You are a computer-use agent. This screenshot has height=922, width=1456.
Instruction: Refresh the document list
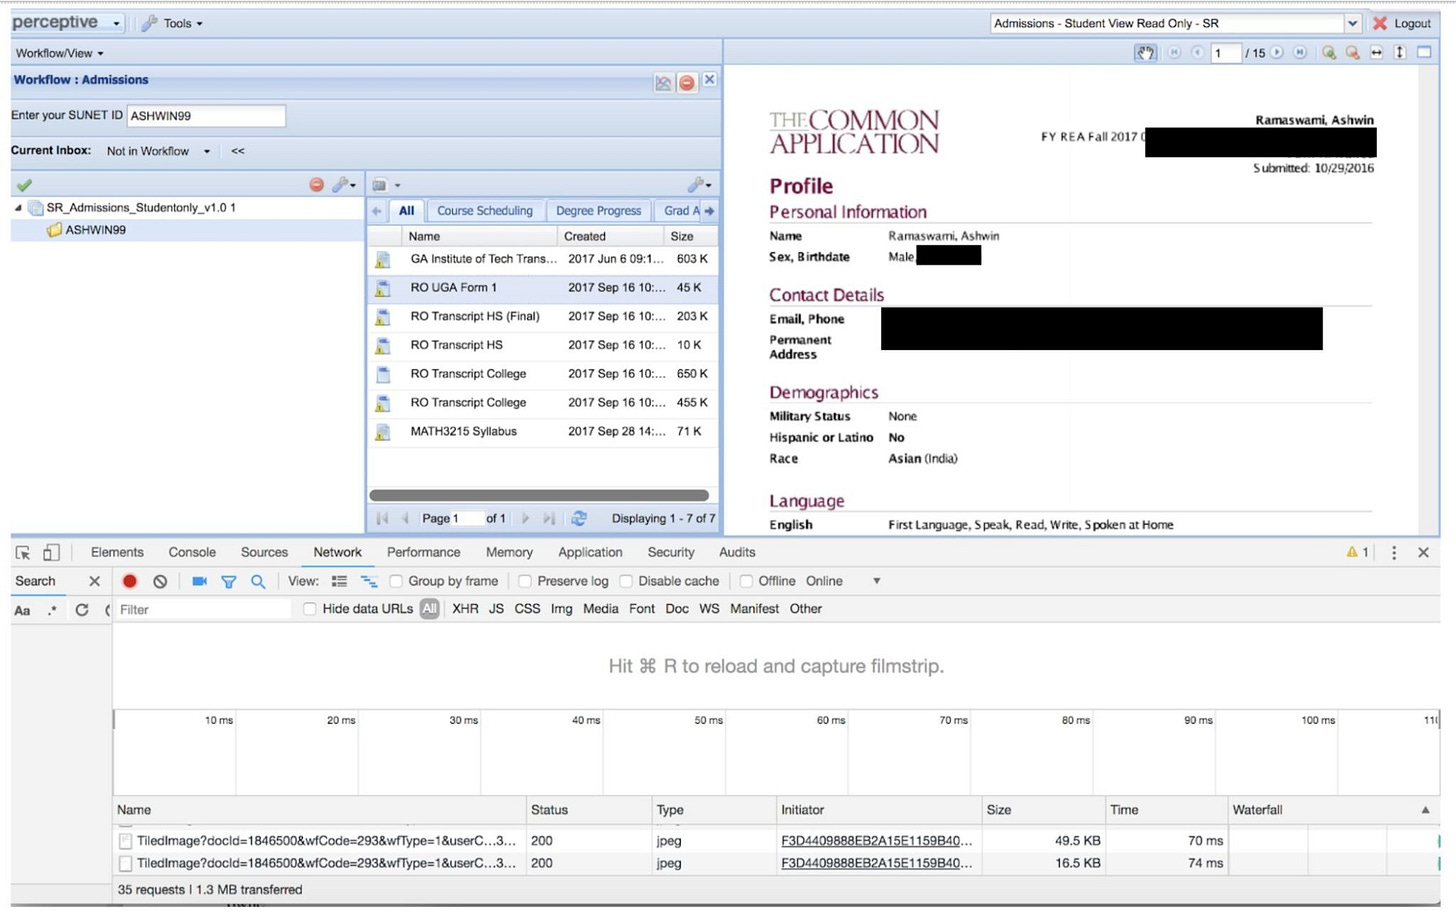coord(579,518)
